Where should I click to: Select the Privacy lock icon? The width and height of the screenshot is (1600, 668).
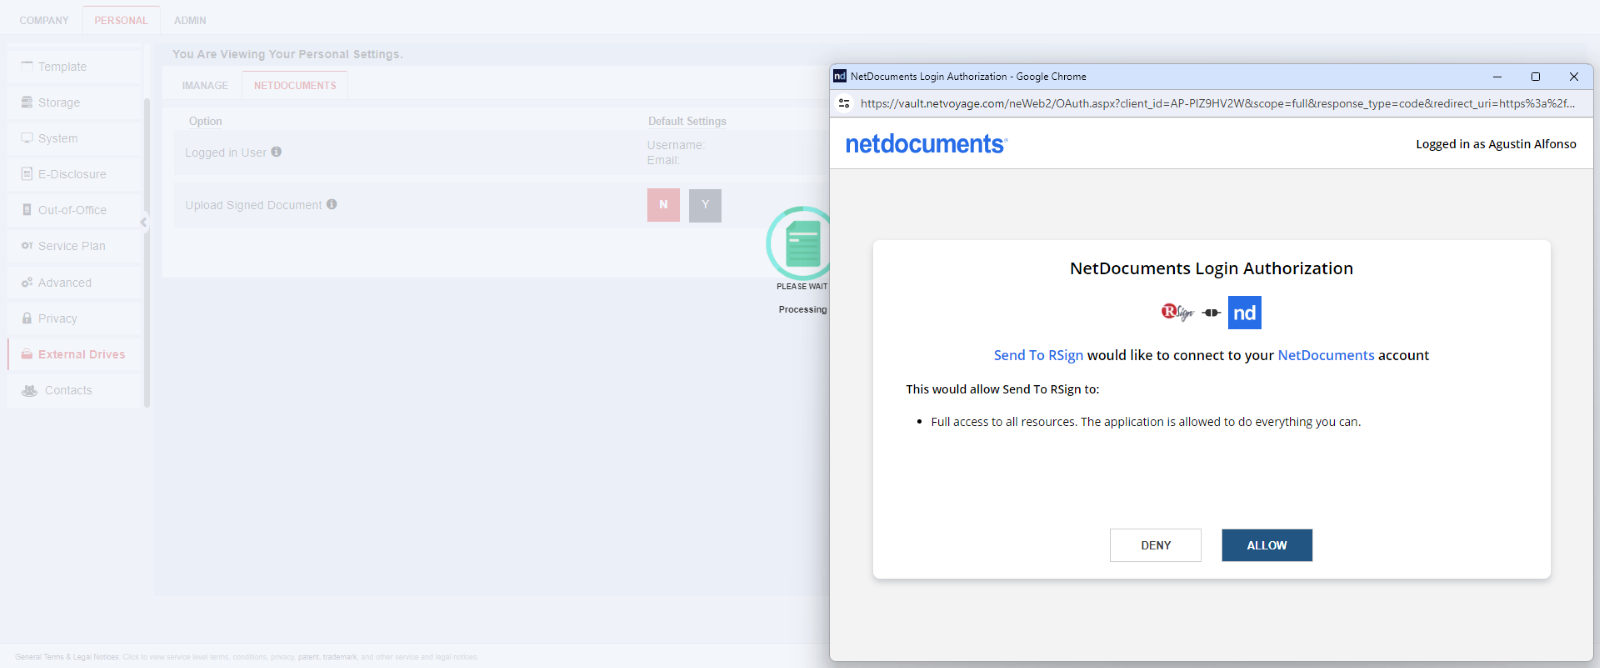tap(27, 318)
